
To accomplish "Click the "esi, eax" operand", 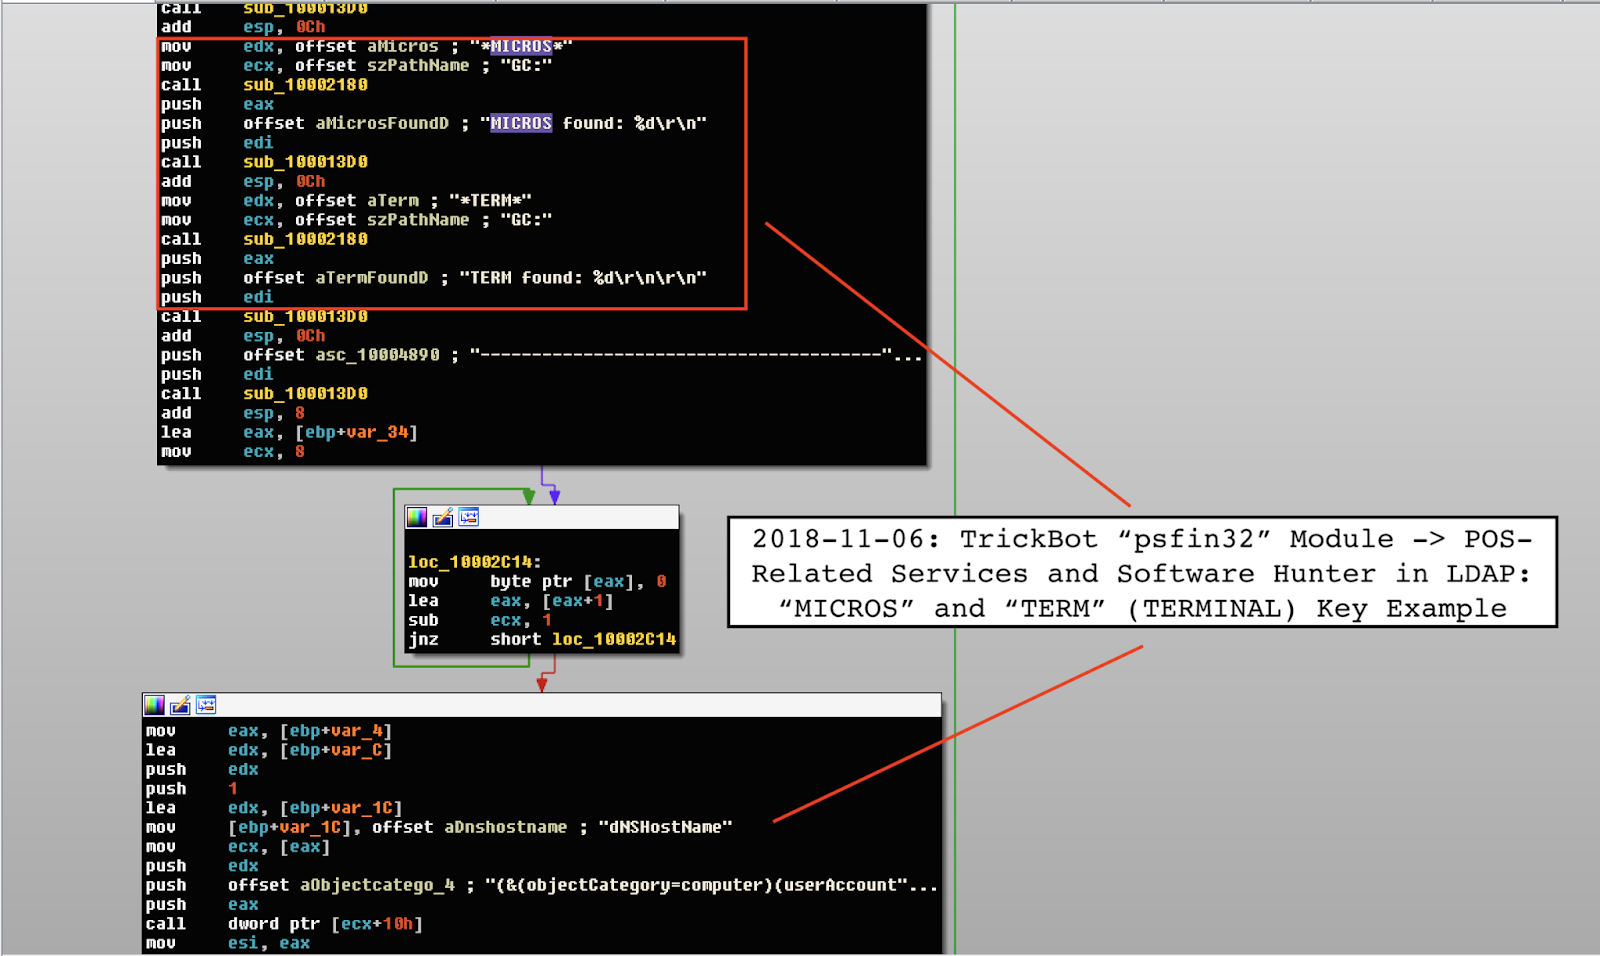I will pyautogui.click(x=269, y=943).
